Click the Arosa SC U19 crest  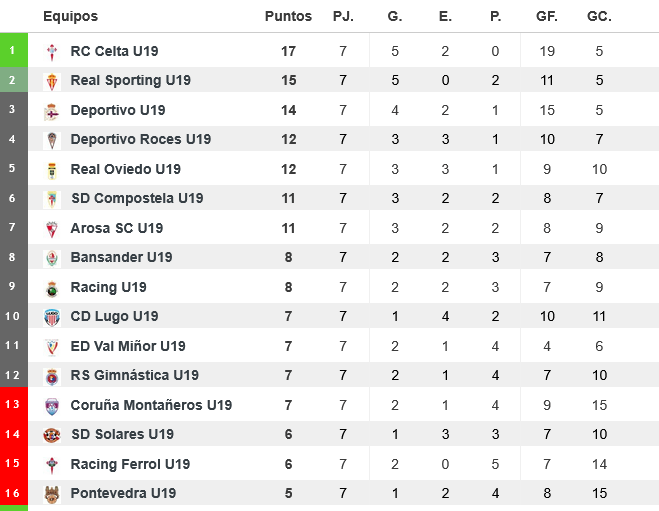click(x=53, y=229)
